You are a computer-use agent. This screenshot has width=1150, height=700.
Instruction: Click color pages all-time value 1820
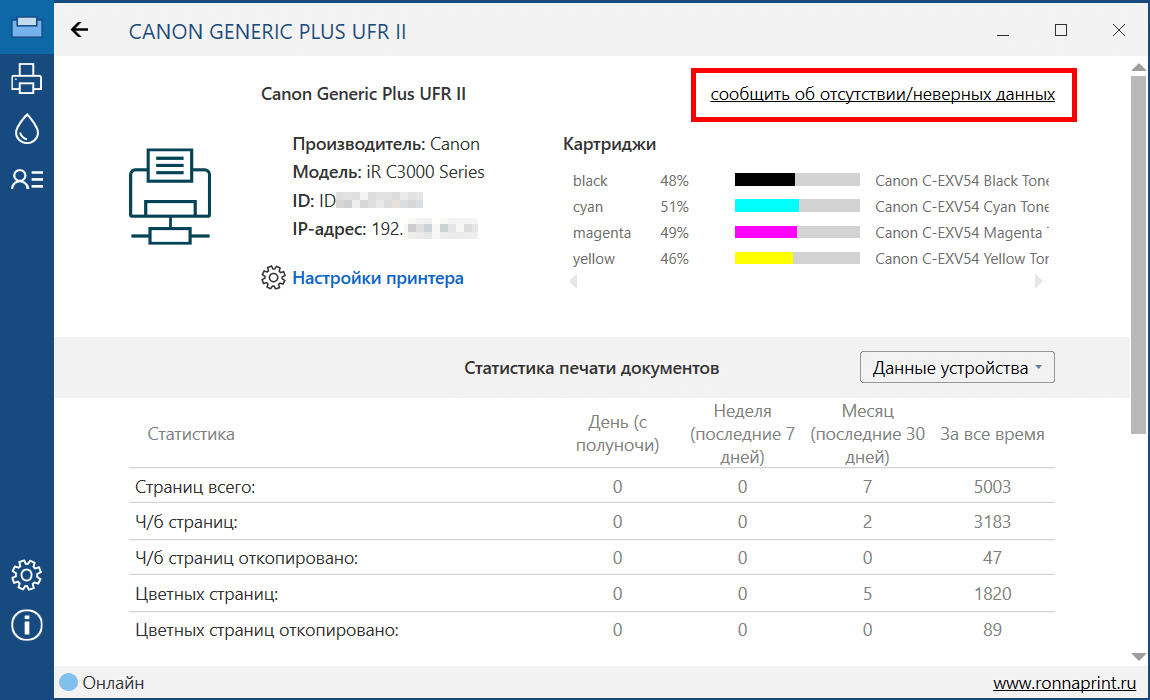pyautogui.click(x=992, y=594)
